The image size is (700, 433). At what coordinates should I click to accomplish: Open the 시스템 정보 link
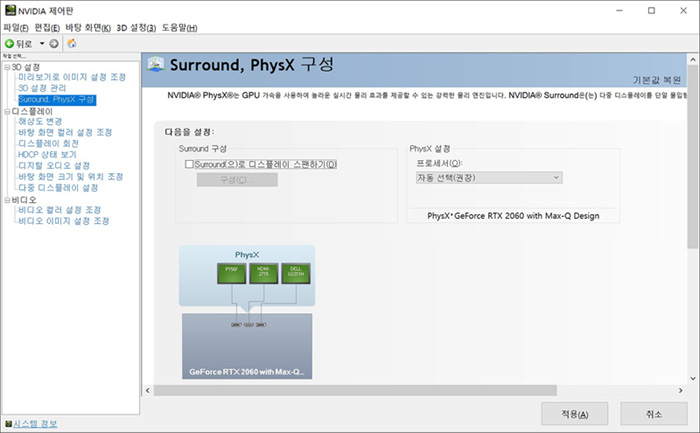click(x=35, y=424)
